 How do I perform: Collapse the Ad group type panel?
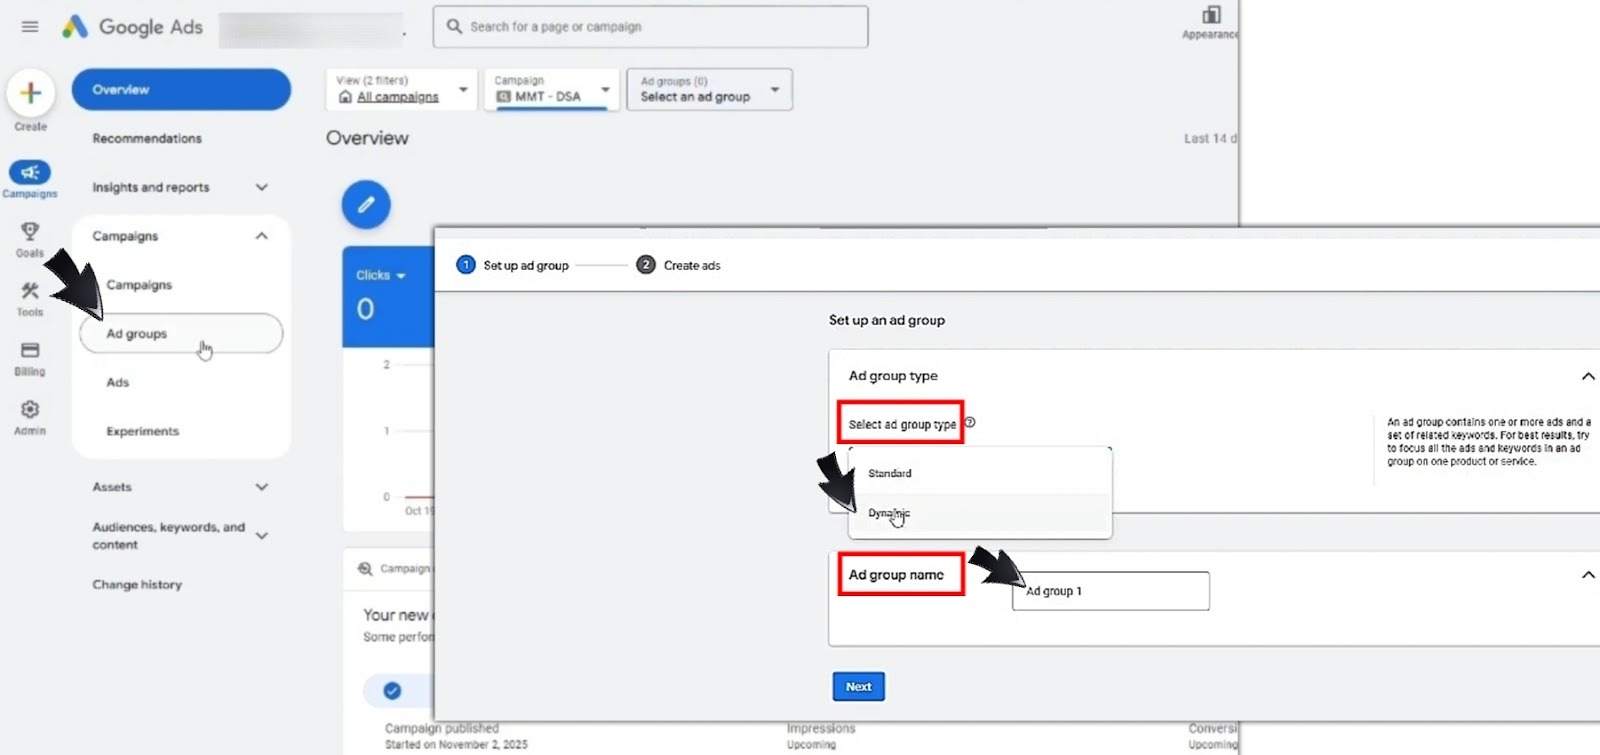(x=1587, y=376)
